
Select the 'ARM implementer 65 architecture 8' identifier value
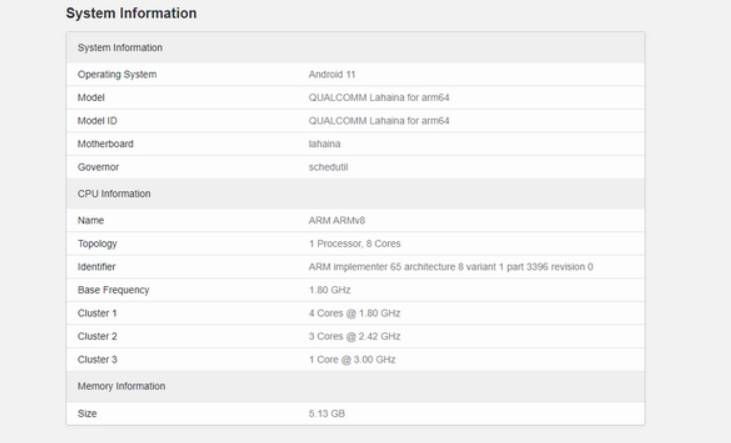(x=451, y=267)
